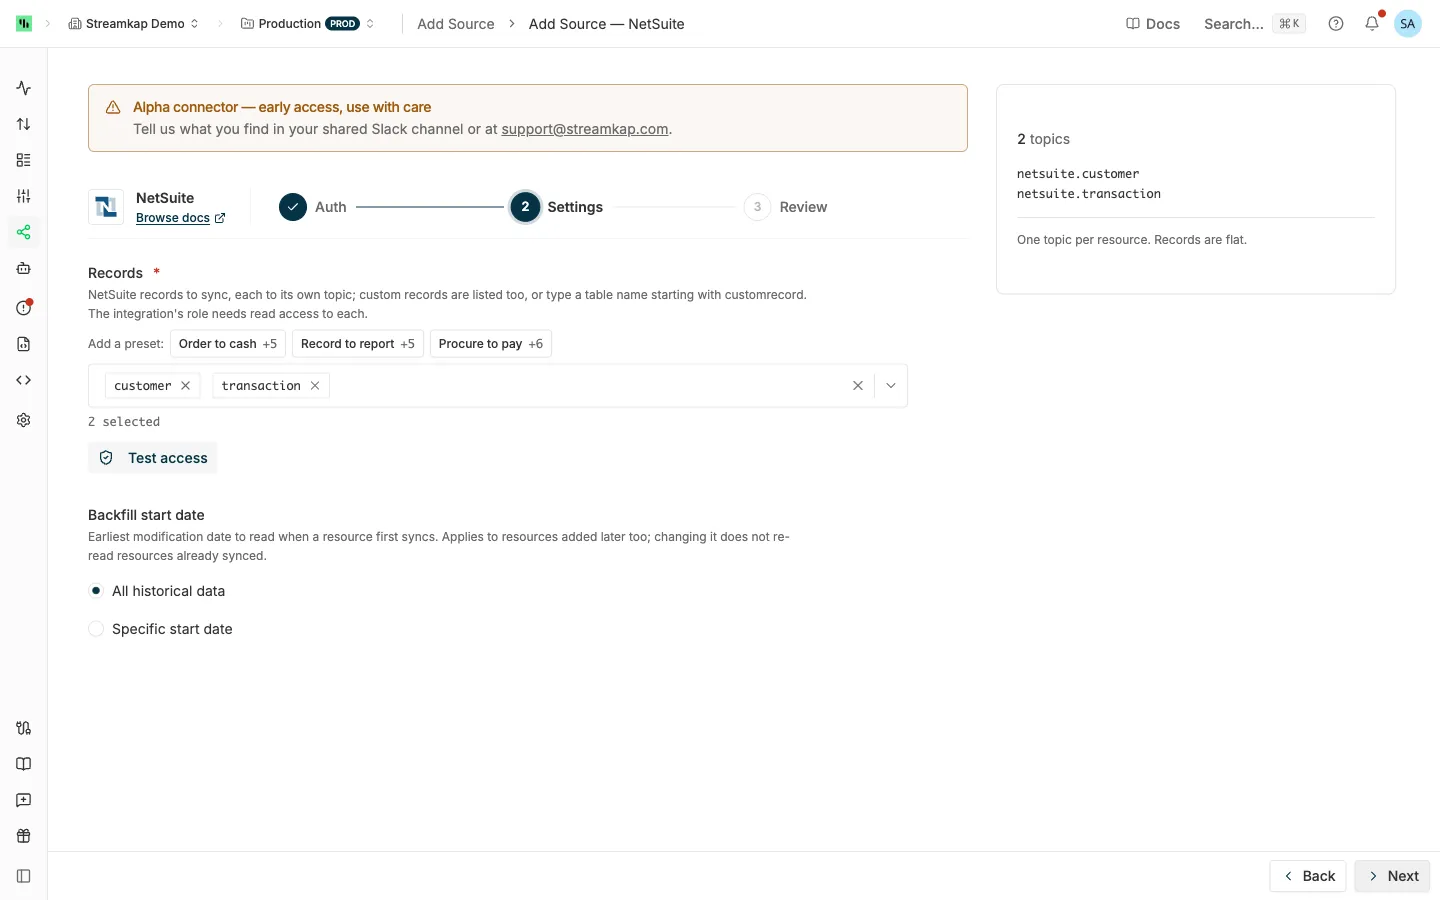Click the Back button

coord(1308,876)
